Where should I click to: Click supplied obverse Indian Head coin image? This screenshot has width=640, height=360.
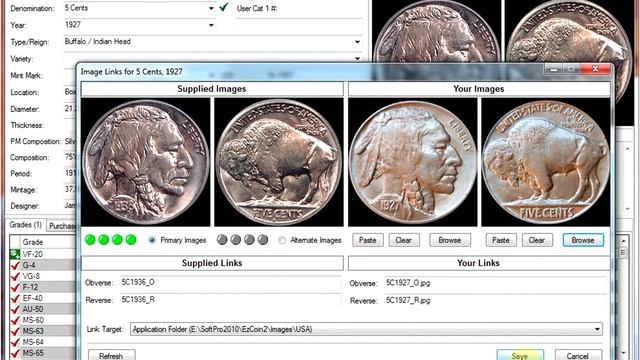(145, 162)
